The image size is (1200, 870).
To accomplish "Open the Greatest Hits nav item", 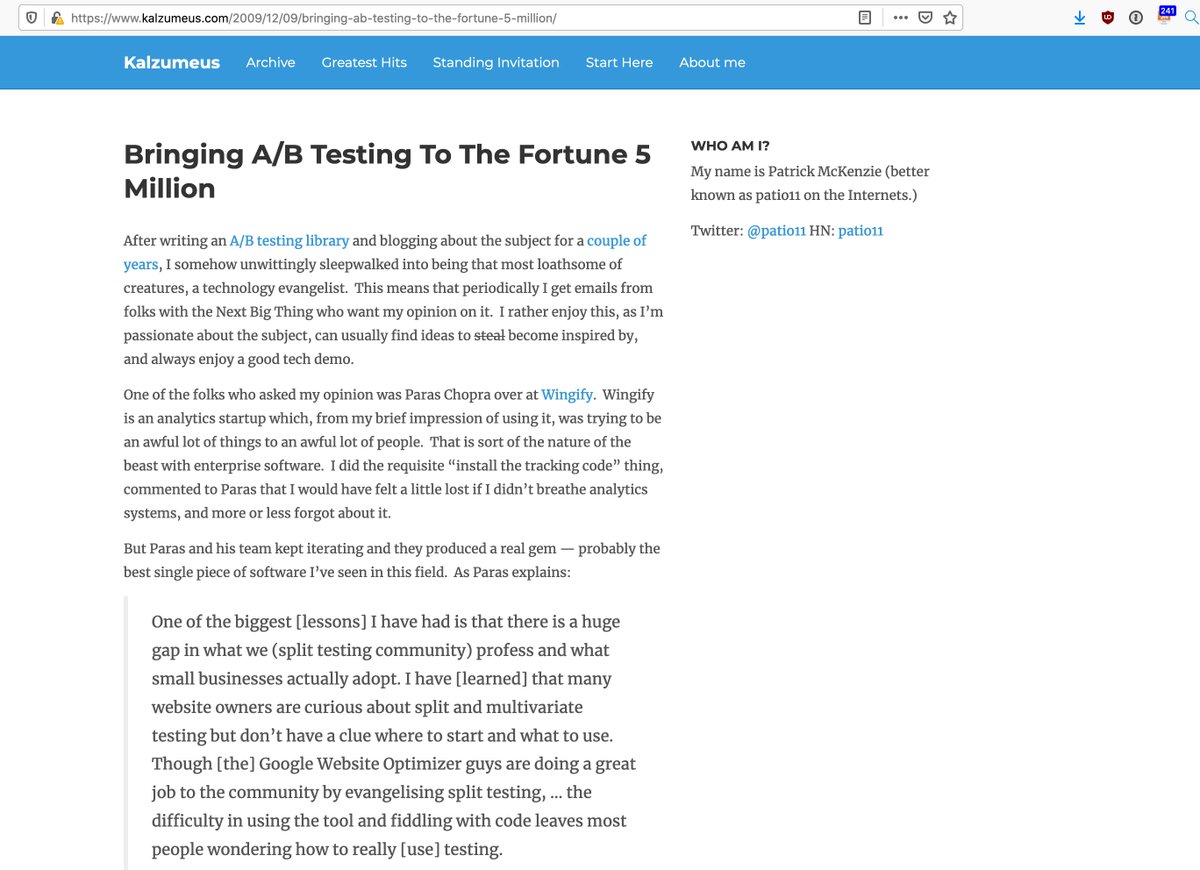I will pos(364,62).
